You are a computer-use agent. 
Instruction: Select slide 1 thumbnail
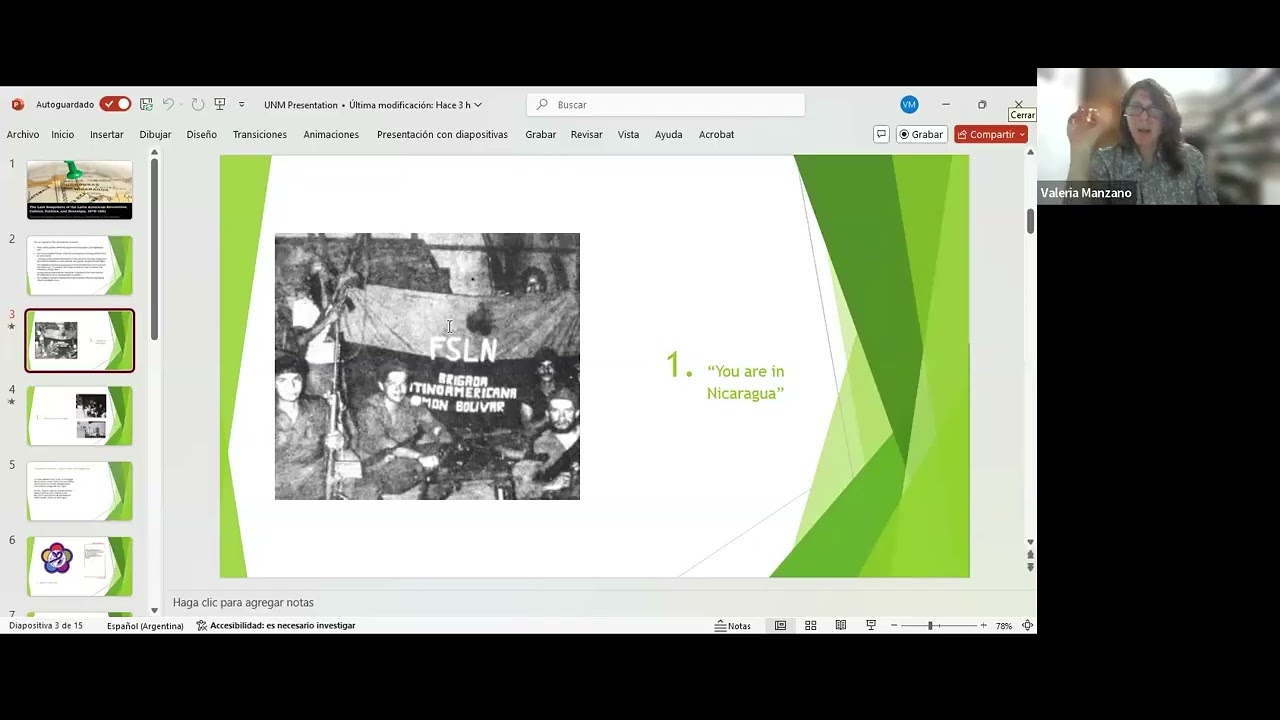pos(80,190)
